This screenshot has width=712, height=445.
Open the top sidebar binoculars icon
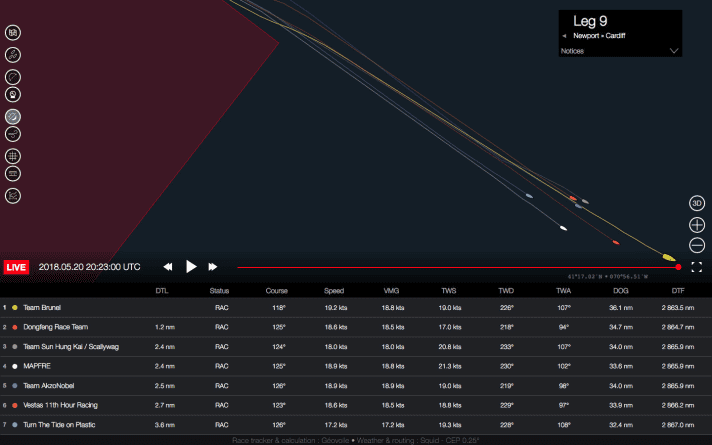click(x=14, y=33)
